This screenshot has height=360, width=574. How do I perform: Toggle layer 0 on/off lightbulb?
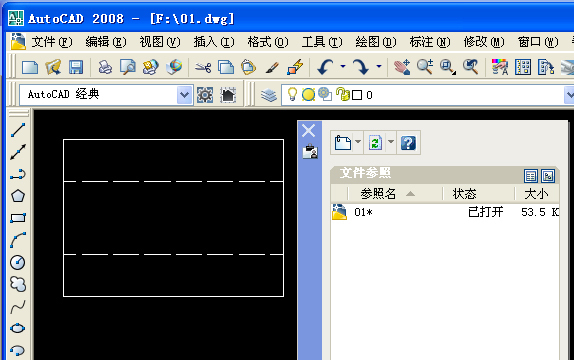pos(292,94)
